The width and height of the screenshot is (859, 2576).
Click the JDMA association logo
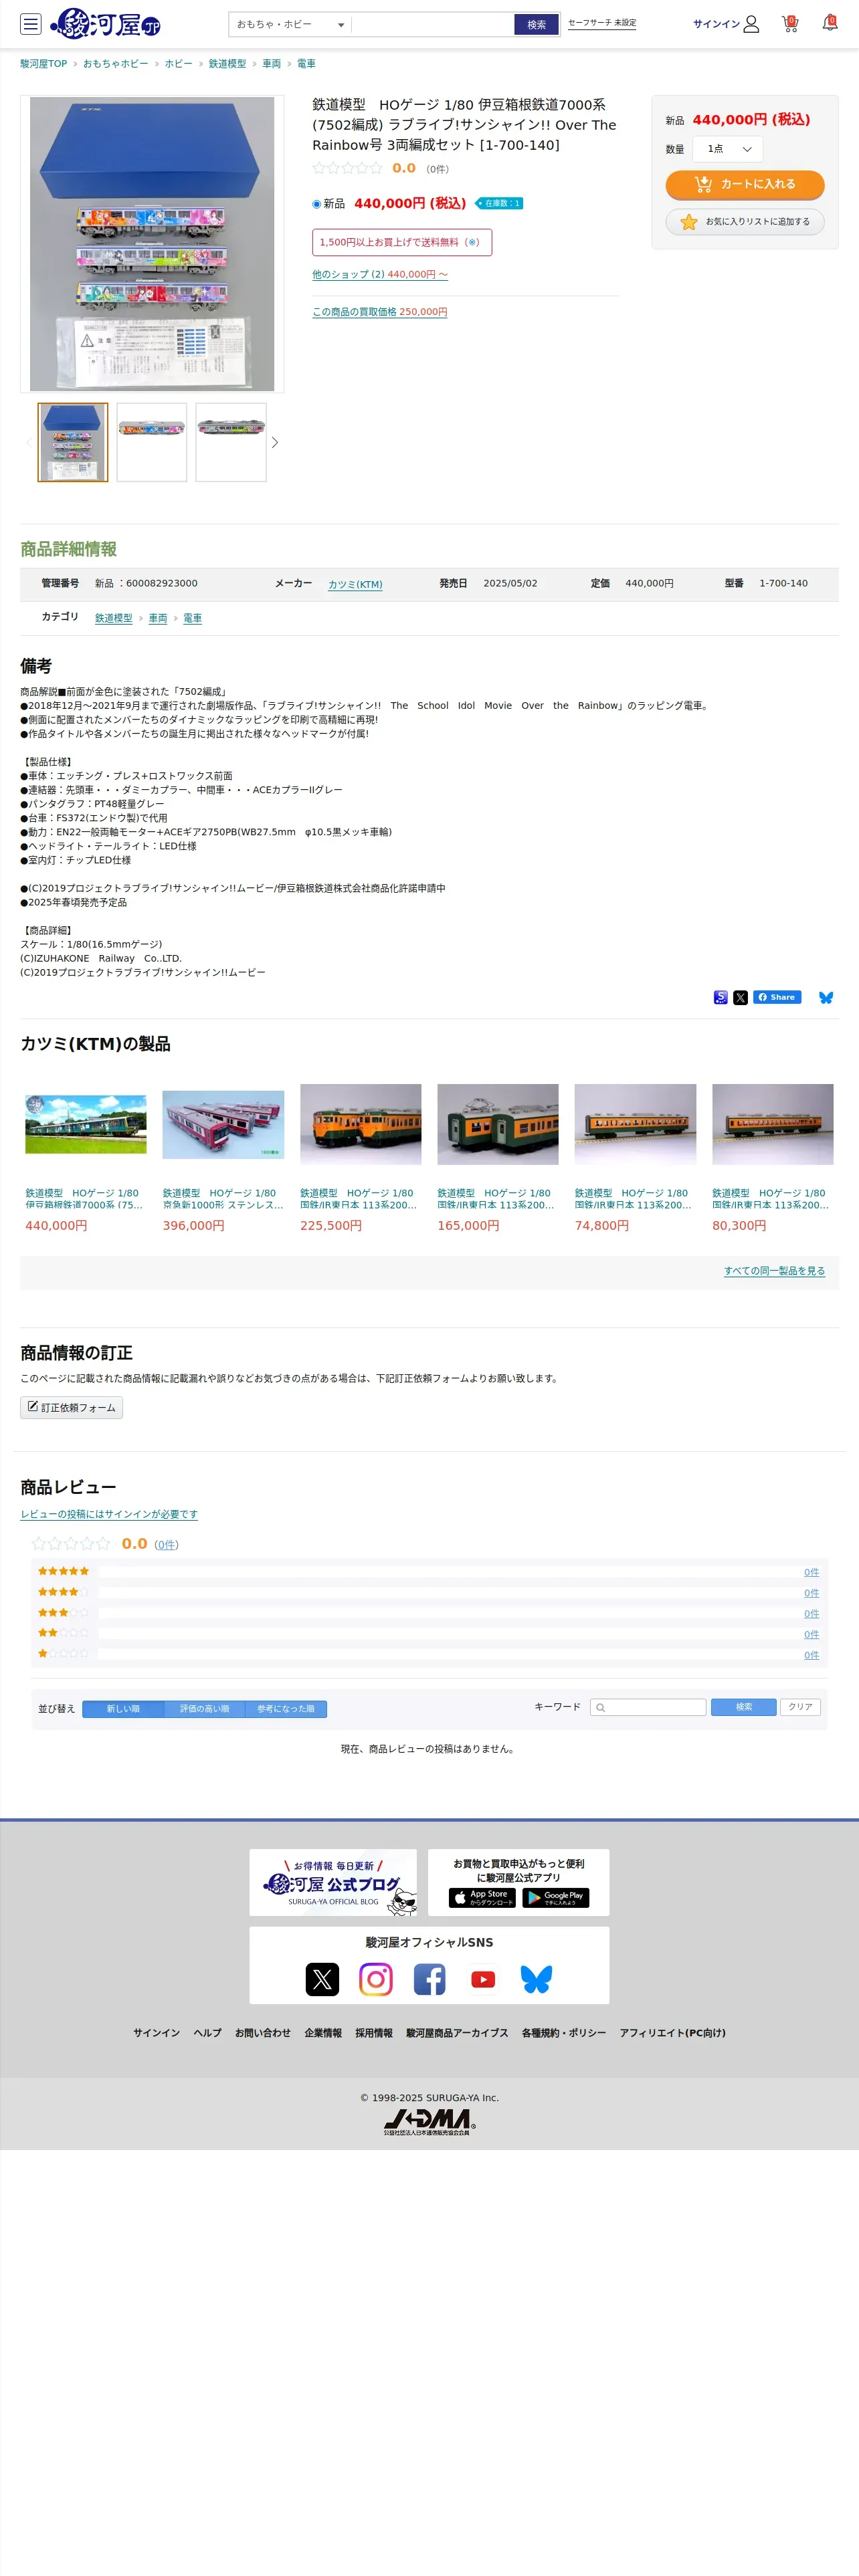click(429, 2122)
